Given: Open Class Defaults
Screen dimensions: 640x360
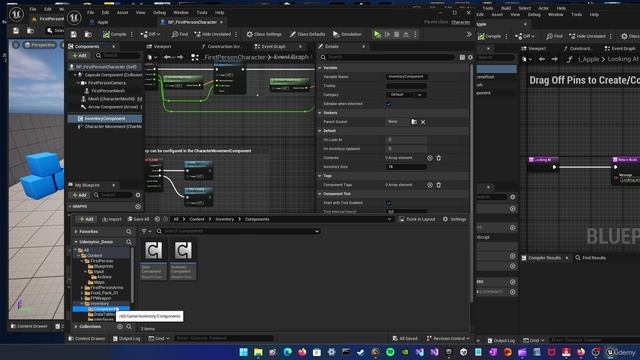Looking at the screenshot, I should point(307,34).
